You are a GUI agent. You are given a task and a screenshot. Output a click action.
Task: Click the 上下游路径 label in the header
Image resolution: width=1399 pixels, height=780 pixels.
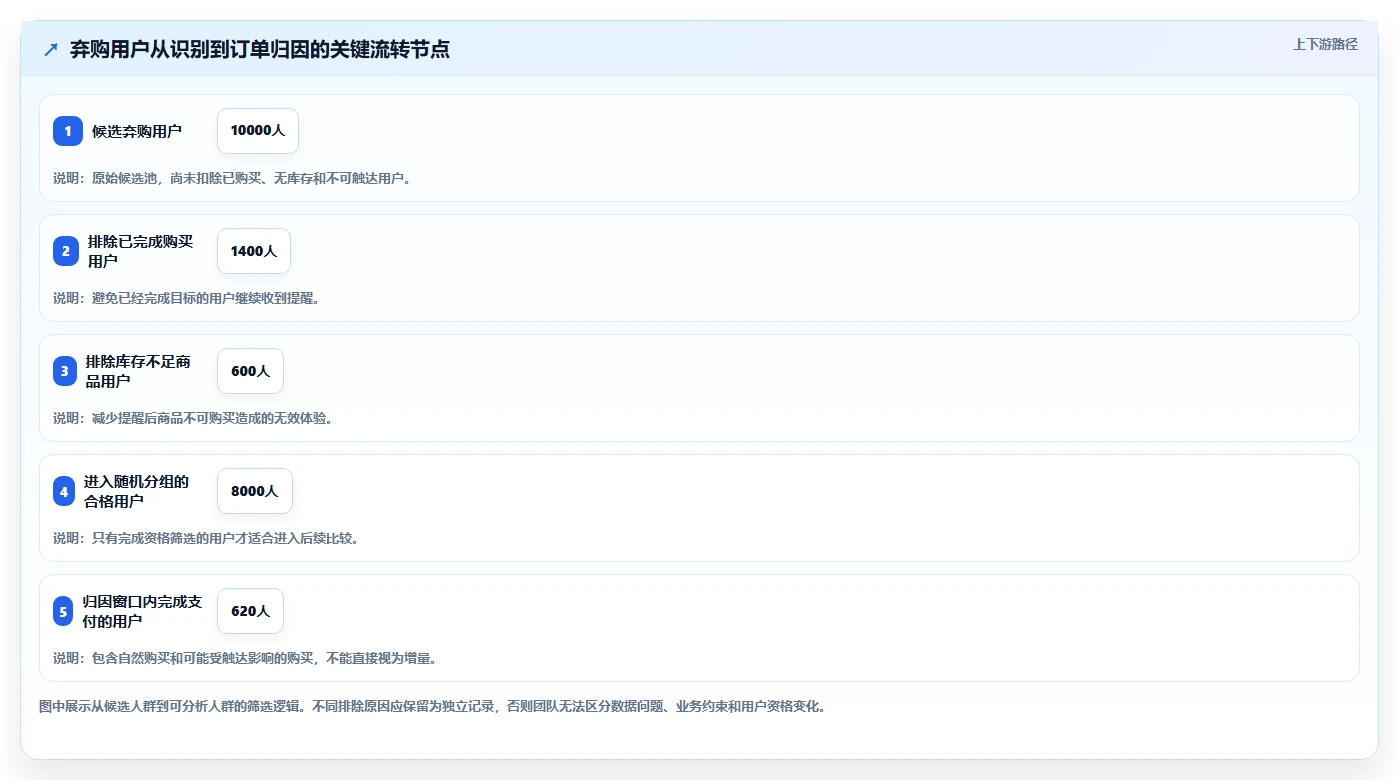1325,44
